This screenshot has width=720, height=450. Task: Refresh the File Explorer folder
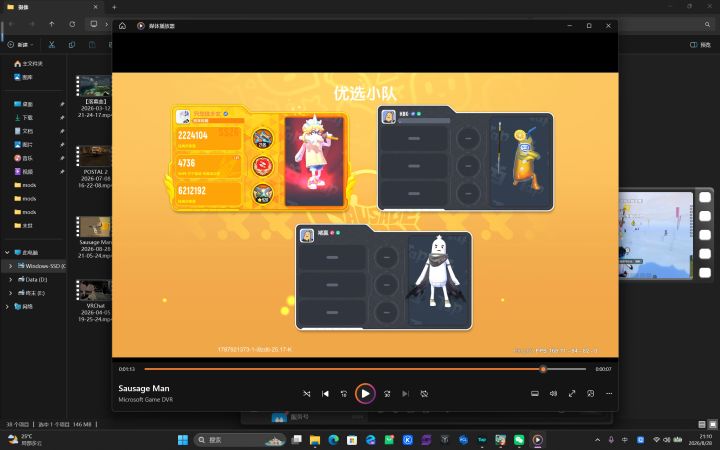click(72, 24)
